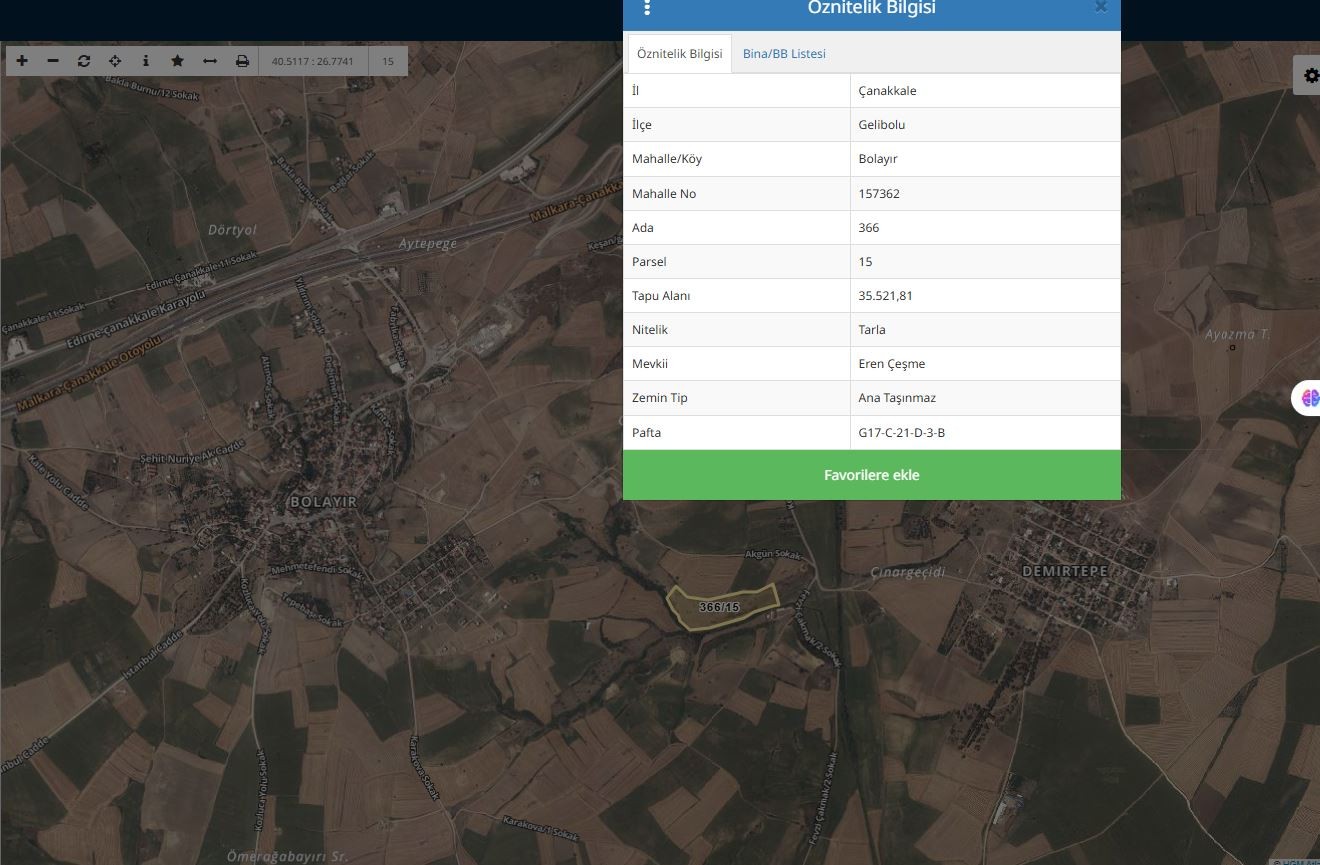The width and height of the screenshot is (1320, 865).
Task: Switch to Bina/BB Listesi tab
Action: tap(784, 54)
